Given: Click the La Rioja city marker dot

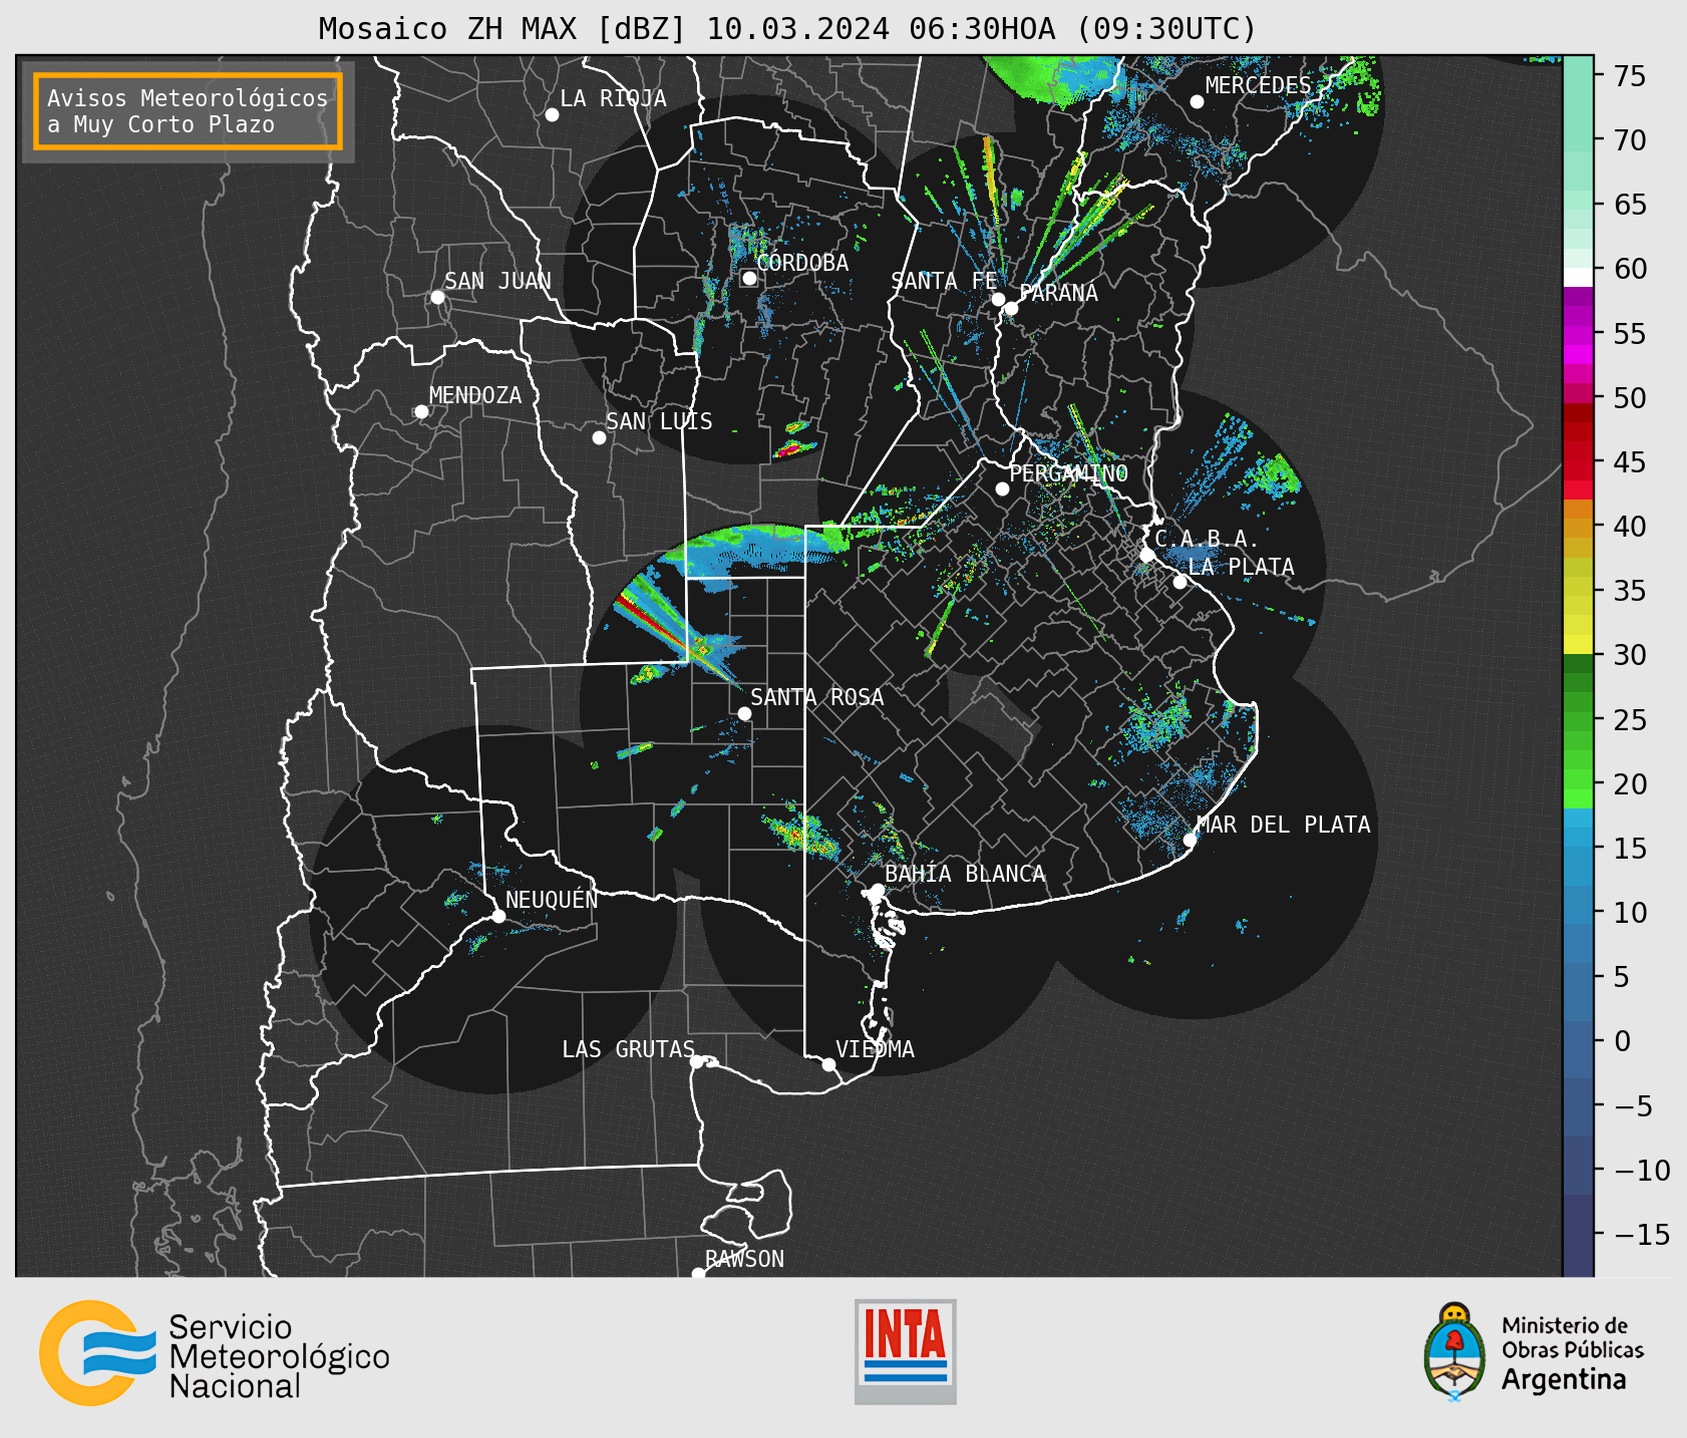Looking at the screenshot, I should click(552, 115).
